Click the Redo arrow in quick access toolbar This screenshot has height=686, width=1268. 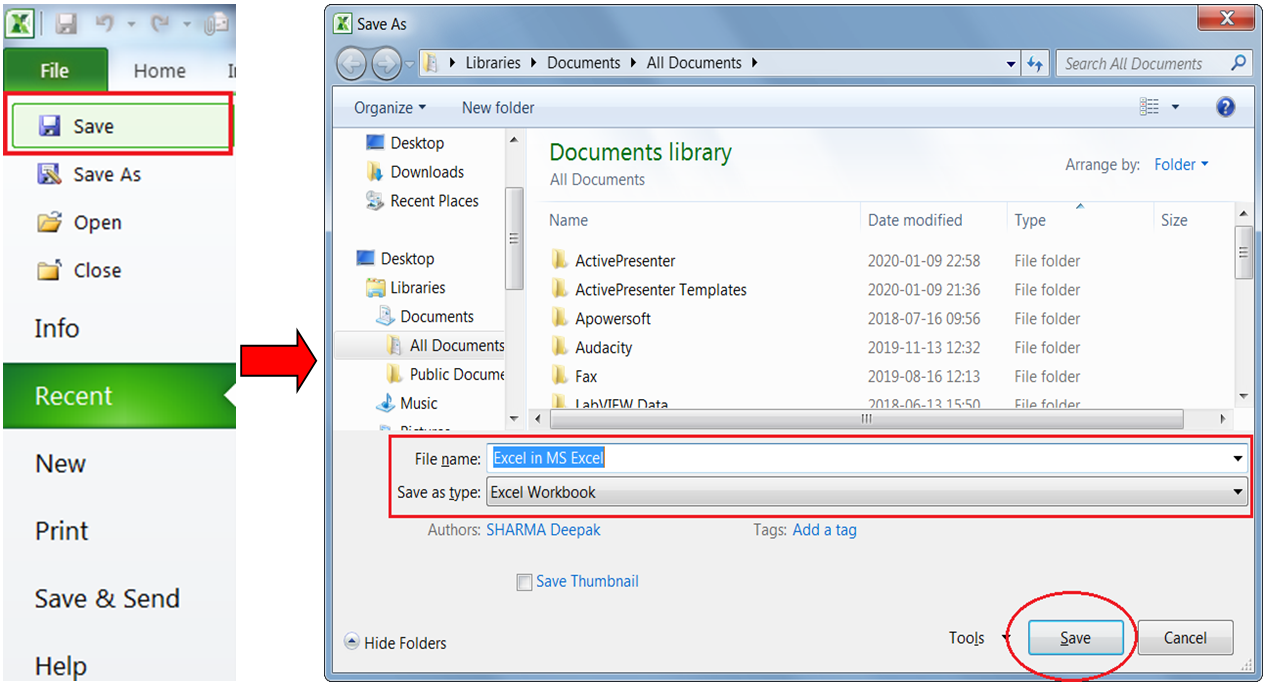tap(158, 22)
